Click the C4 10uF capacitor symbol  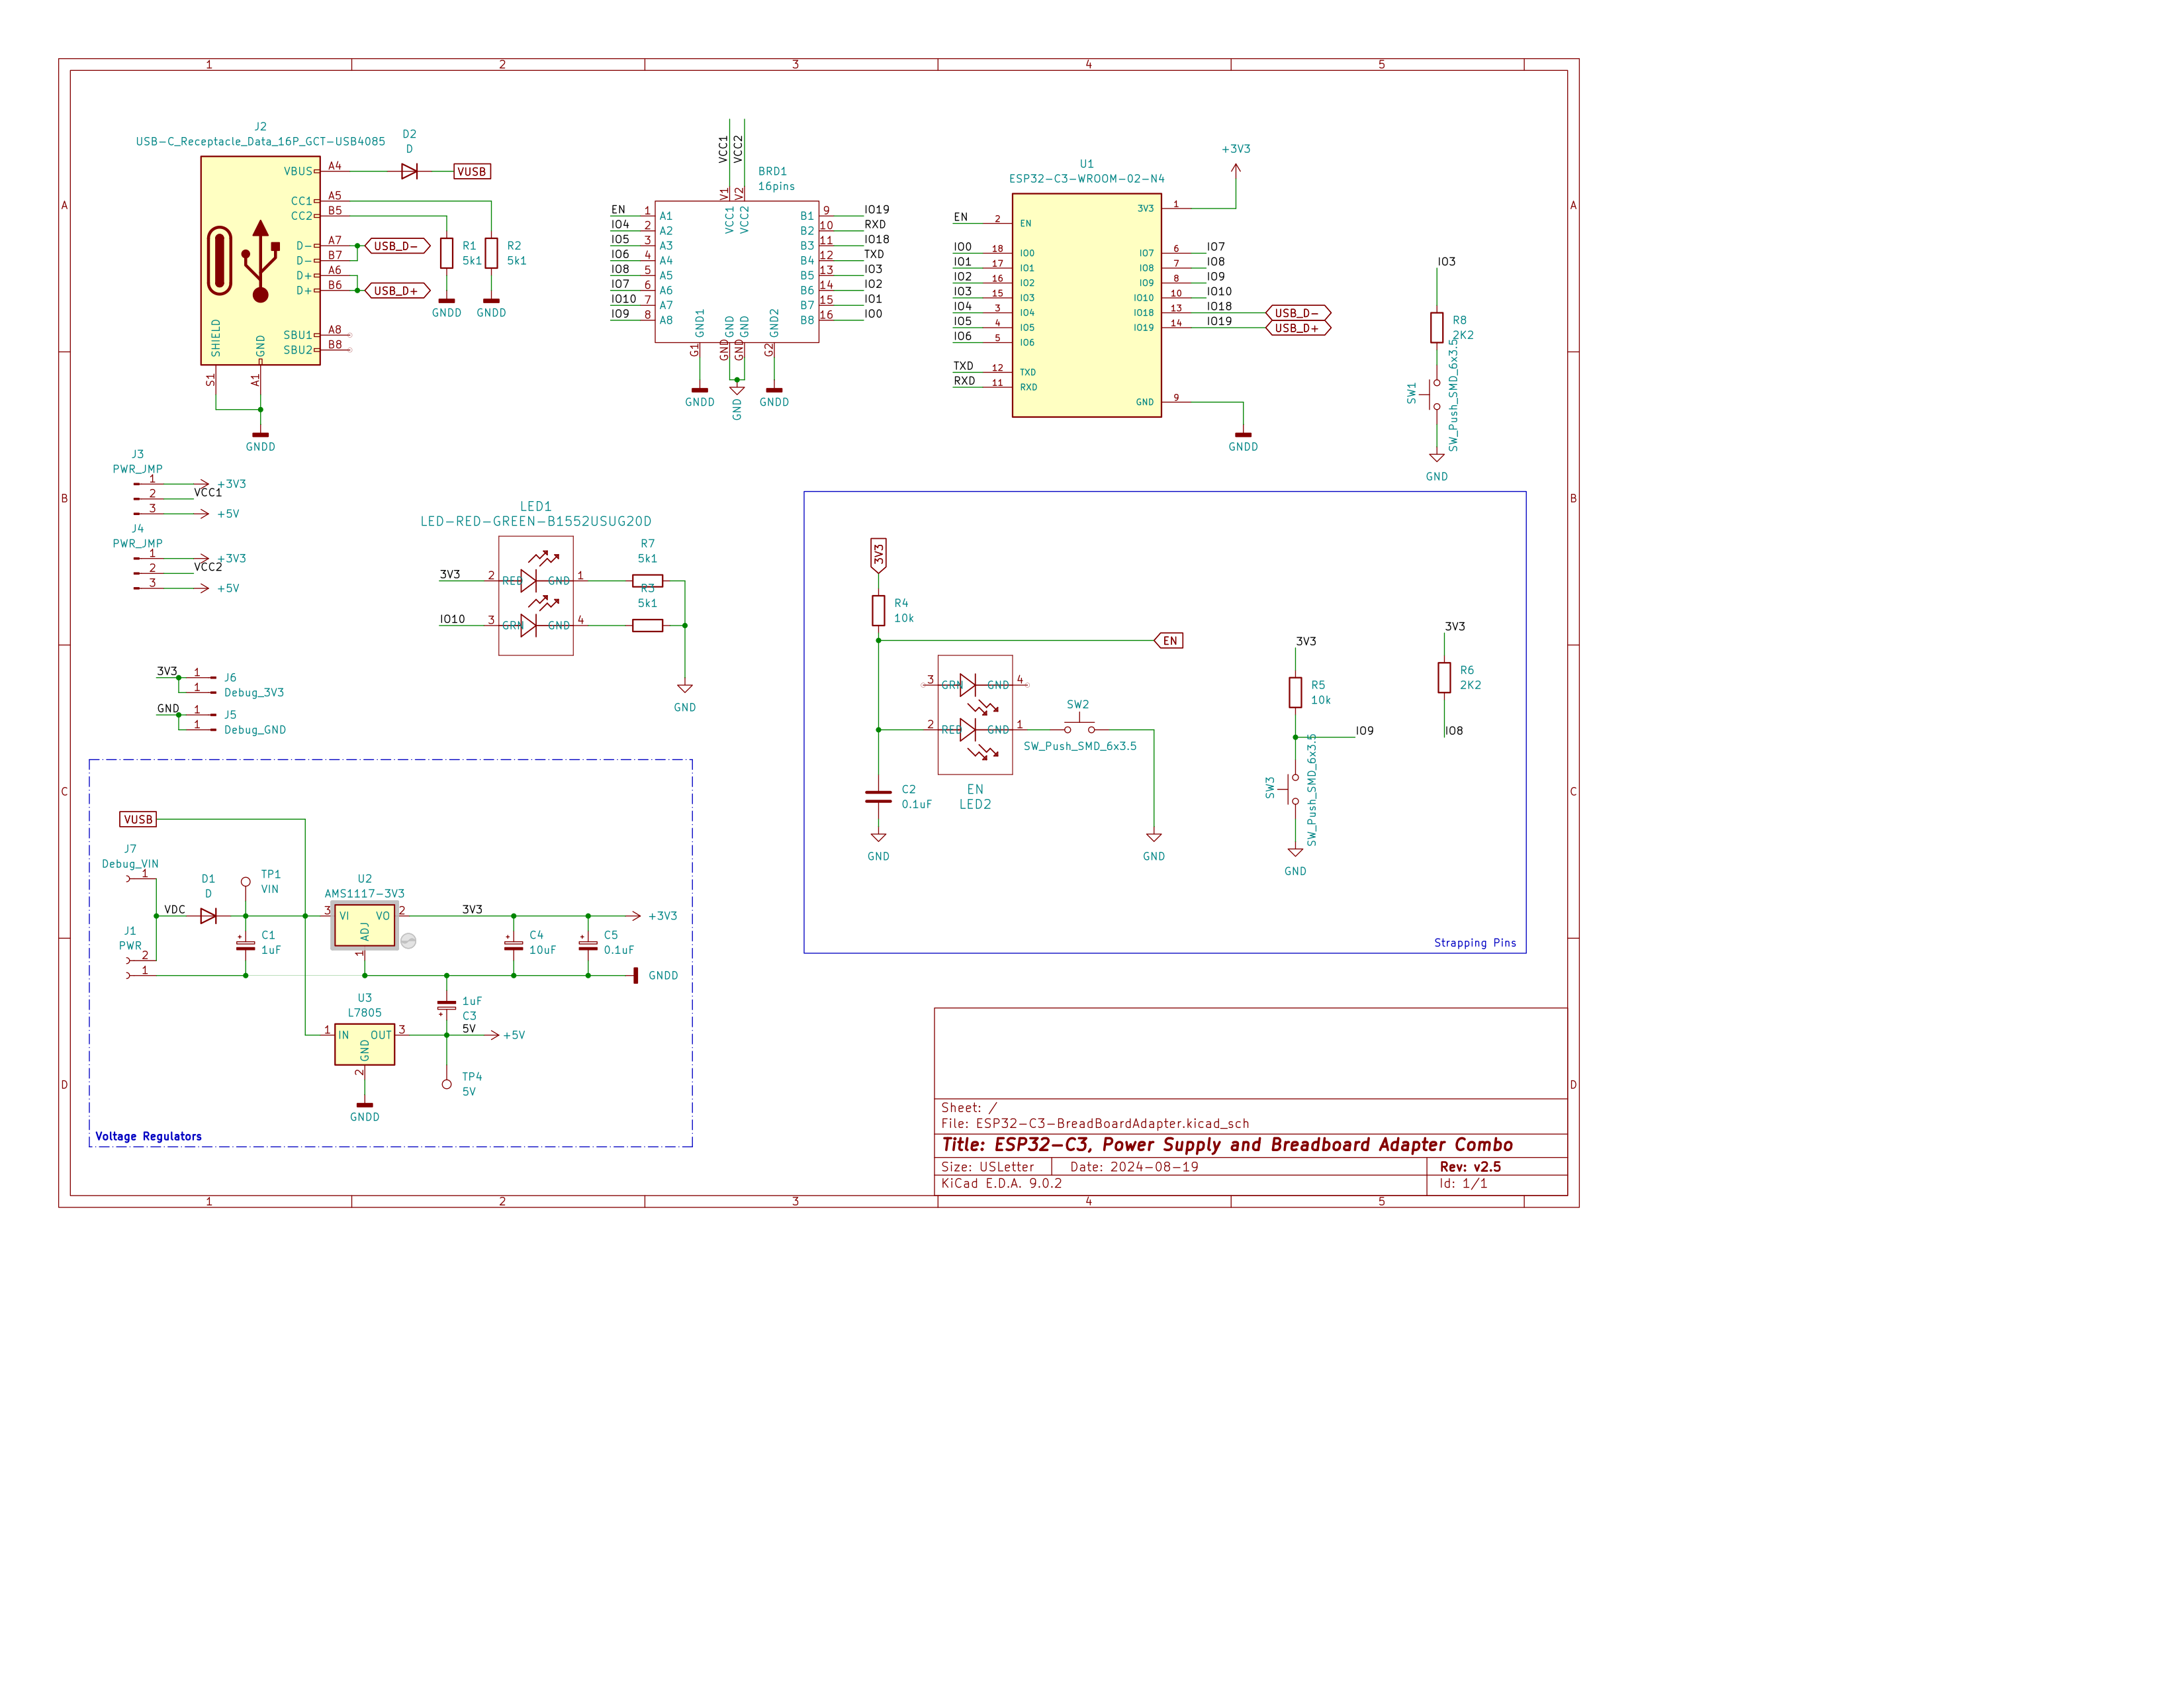point(514,944)
